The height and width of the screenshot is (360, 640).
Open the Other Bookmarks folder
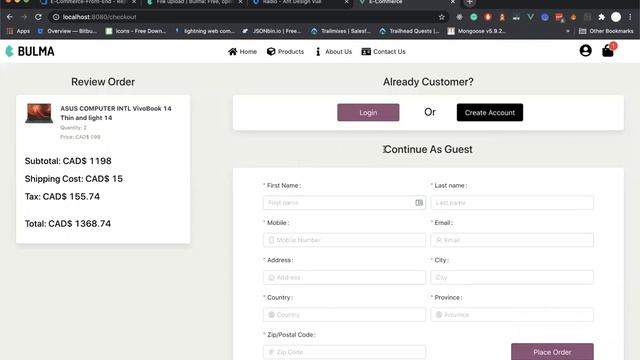[x=606, y=31]
